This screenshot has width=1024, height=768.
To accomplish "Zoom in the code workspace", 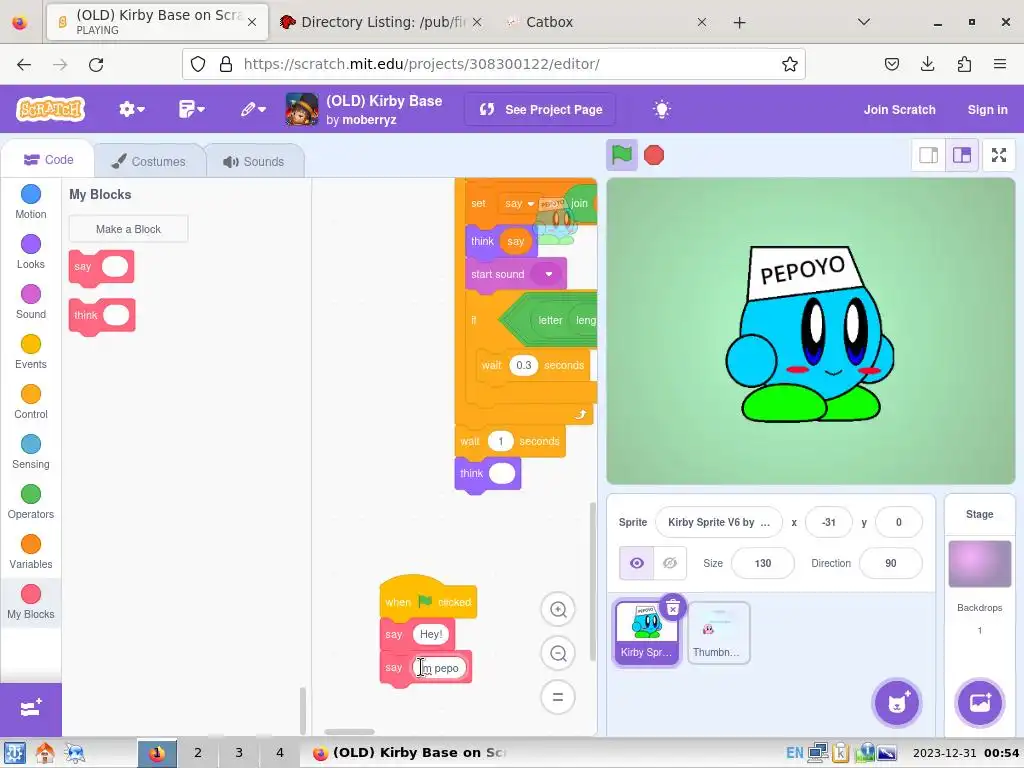I will pos(558,609).
